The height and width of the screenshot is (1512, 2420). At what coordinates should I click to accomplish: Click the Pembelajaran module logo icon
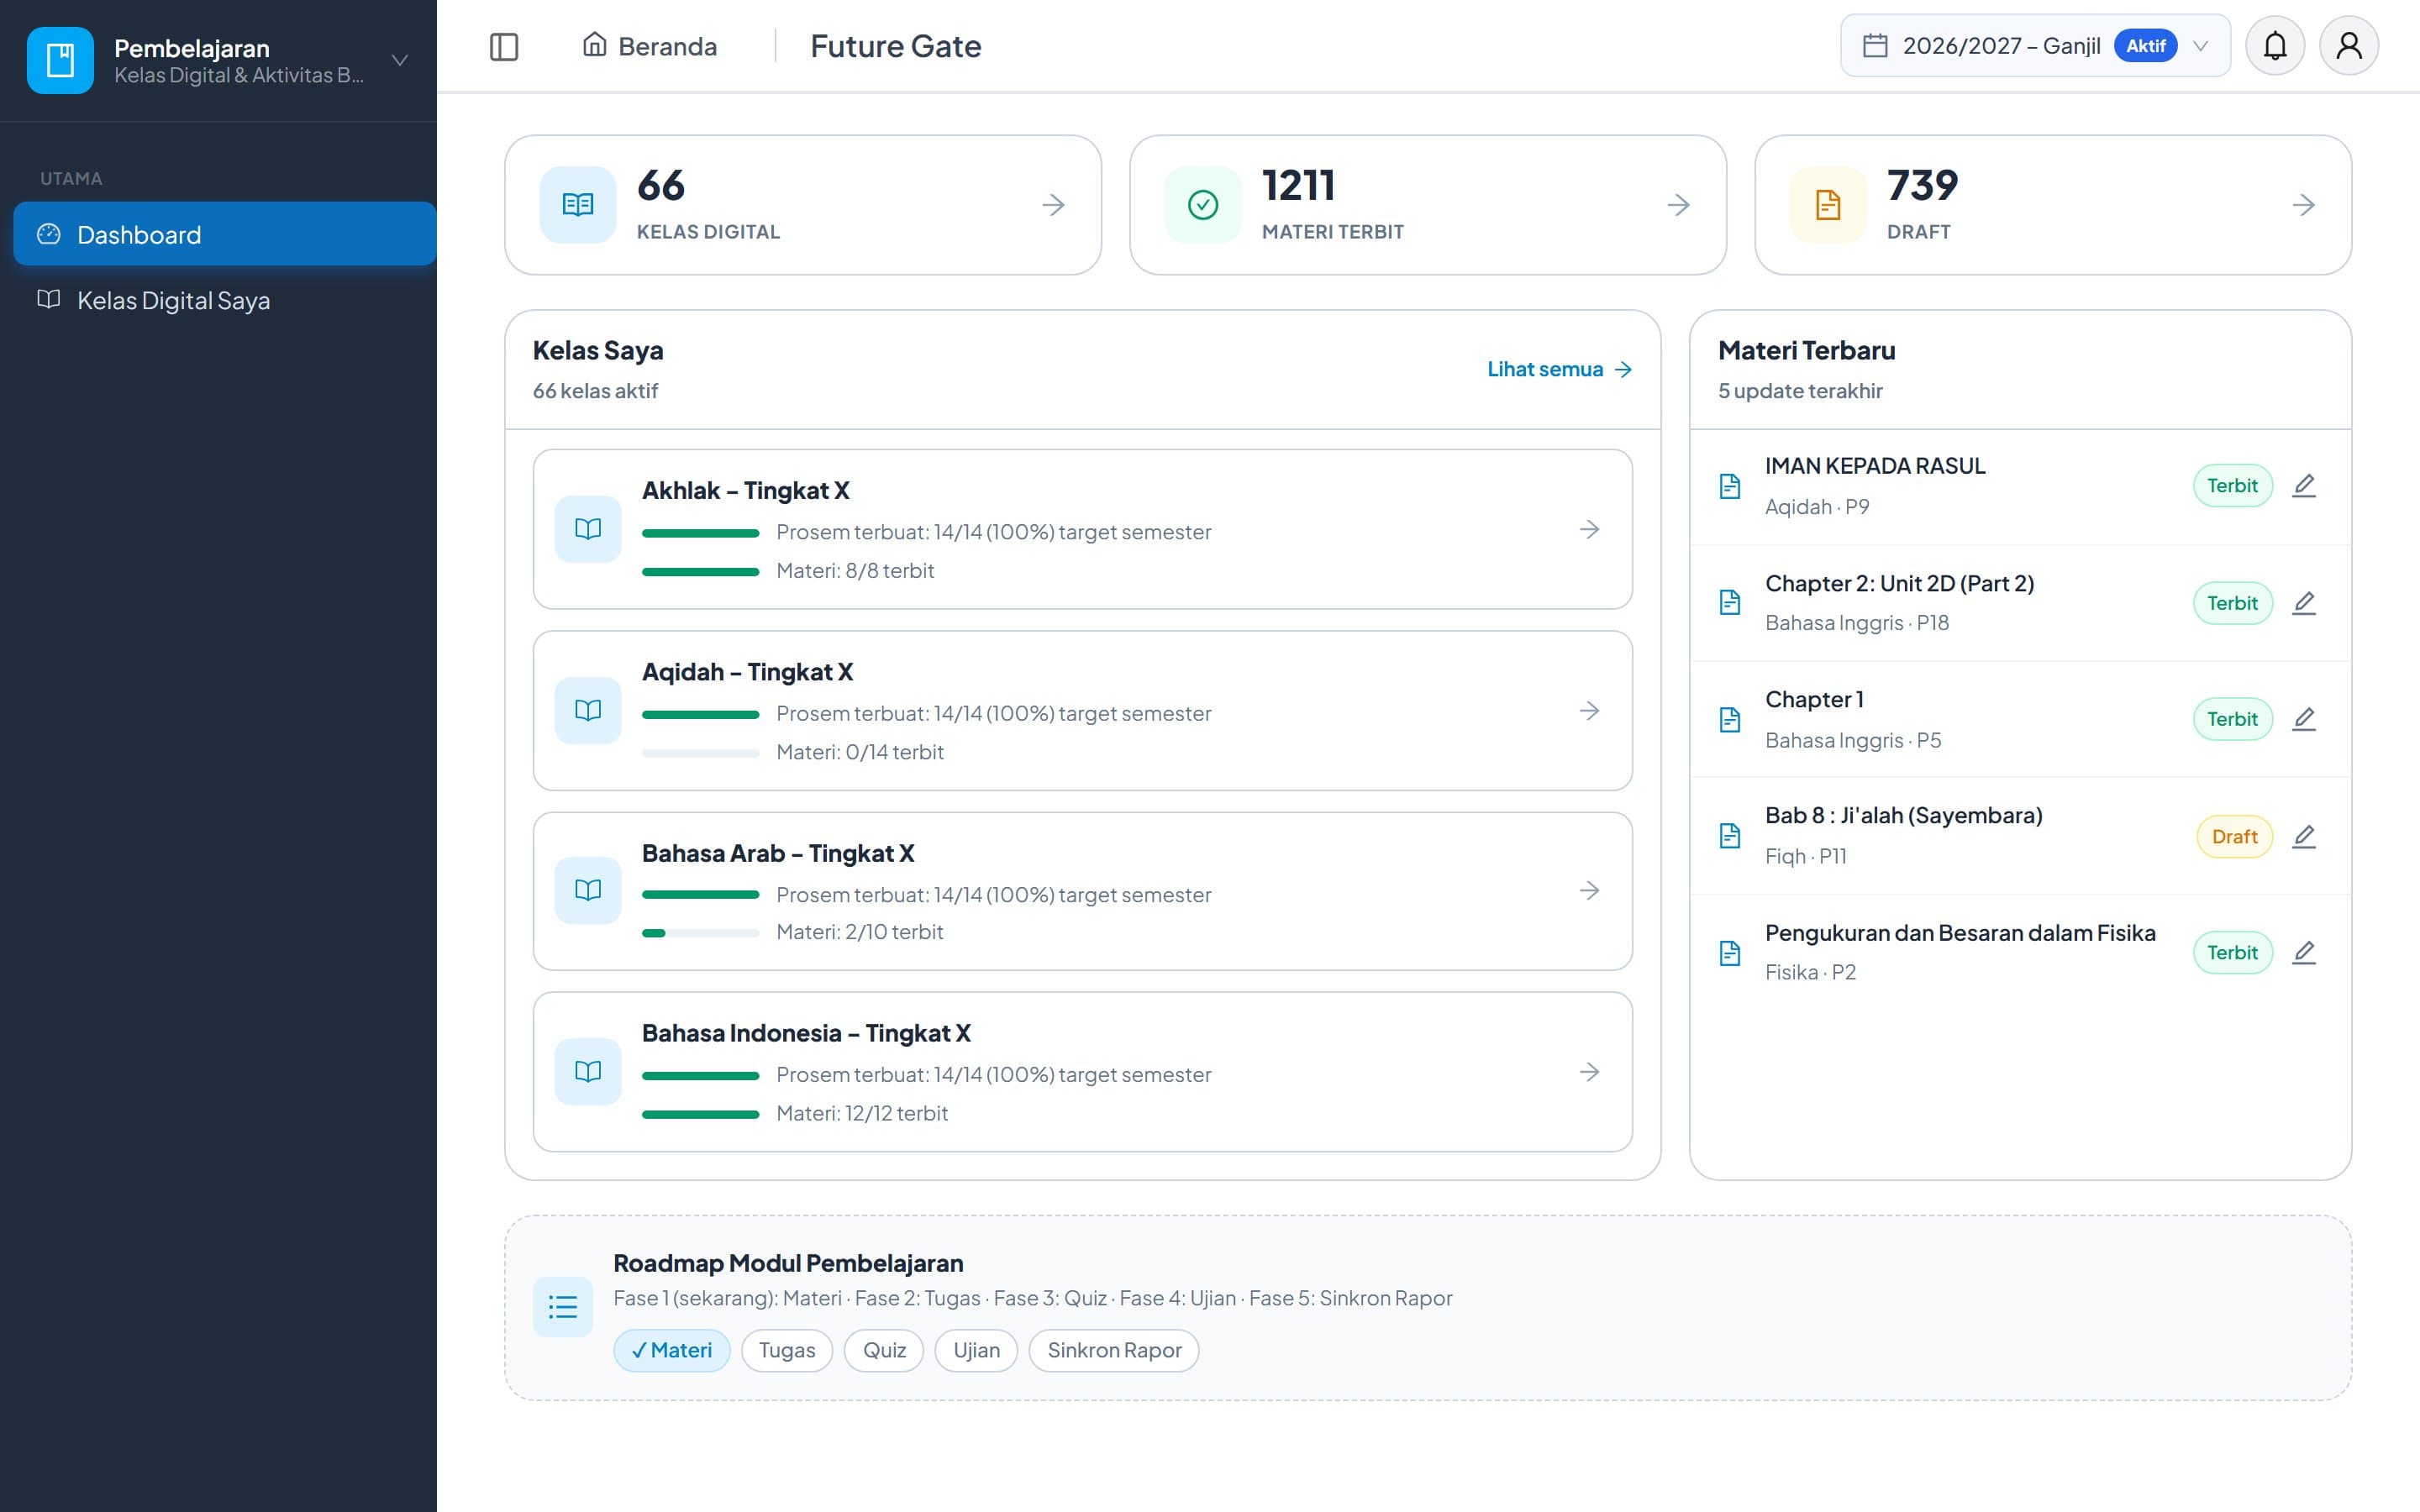click(60, 60)
